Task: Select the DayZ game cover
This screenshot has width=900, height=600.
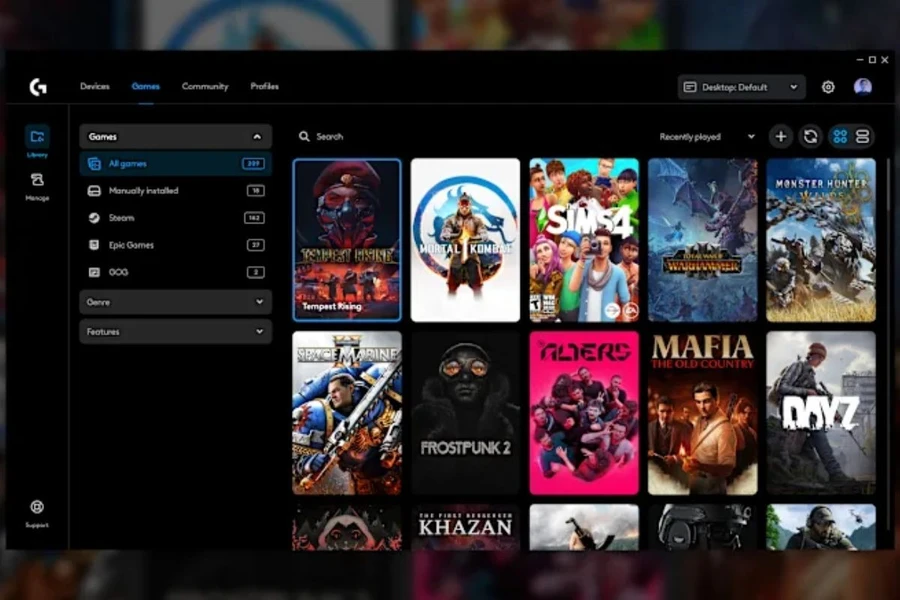Action: (821, 413)
